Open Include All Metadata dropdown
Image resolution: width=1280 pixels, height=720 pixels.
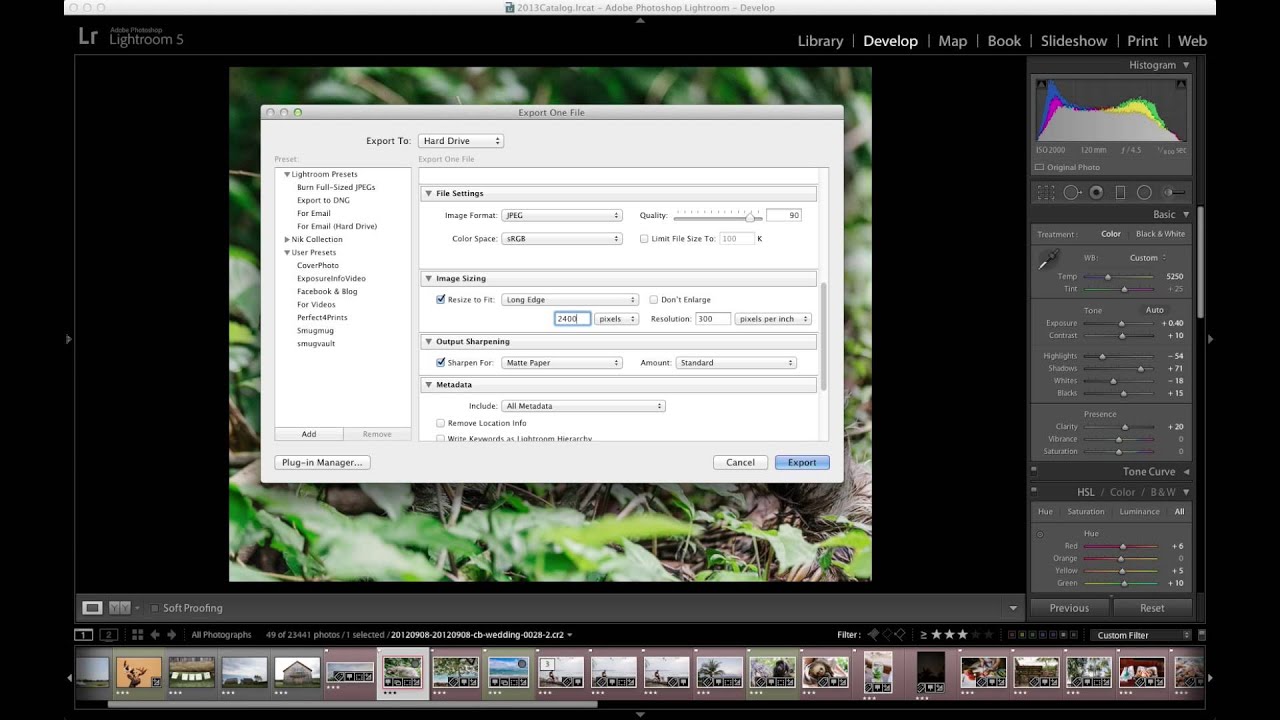click(x=584, y=406)
